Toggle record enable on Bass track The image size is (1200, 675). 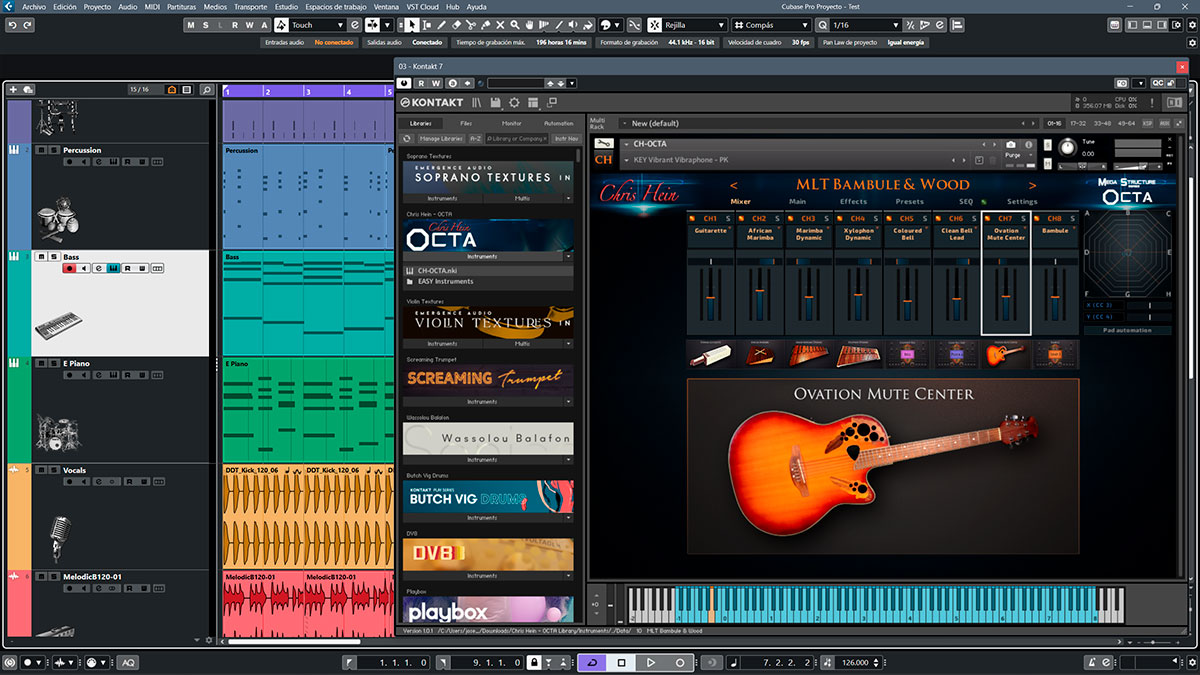(x=70, y=268)
